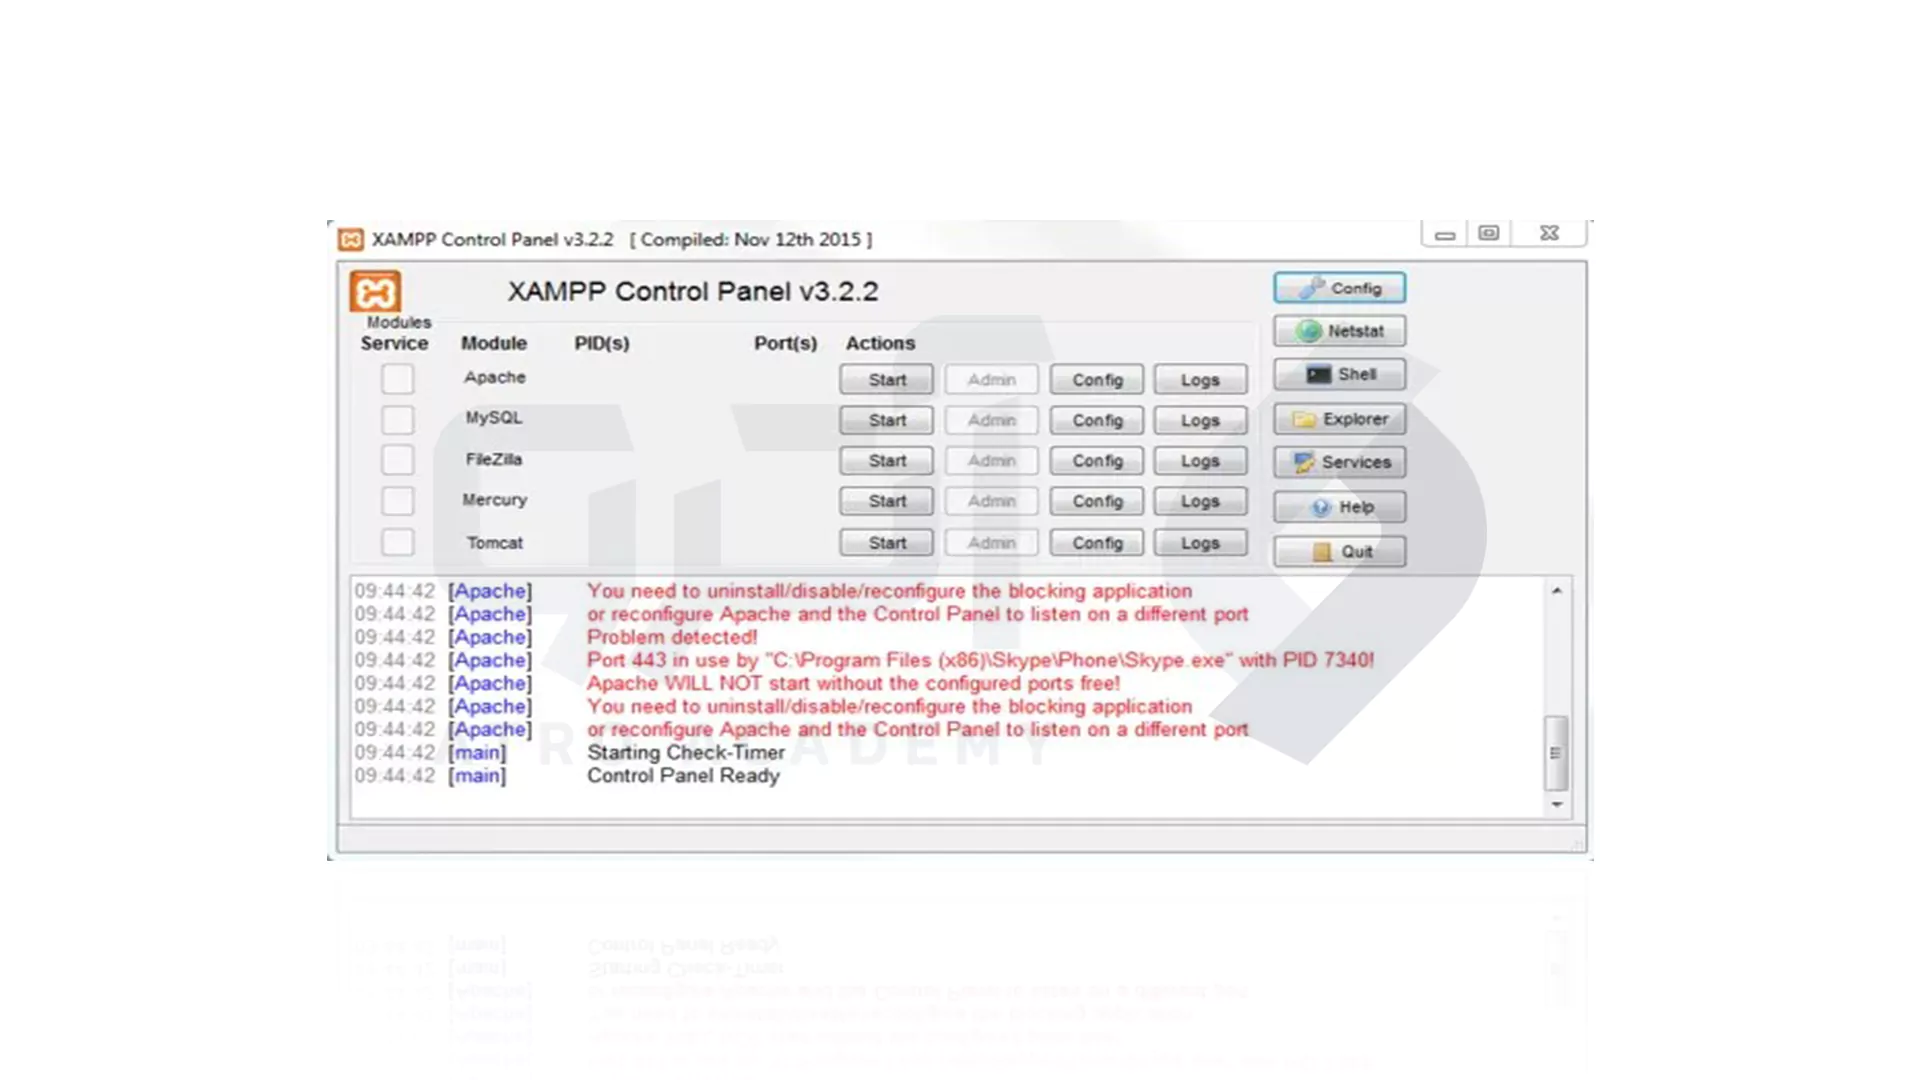Open Help with the question mark icon

1339,507
